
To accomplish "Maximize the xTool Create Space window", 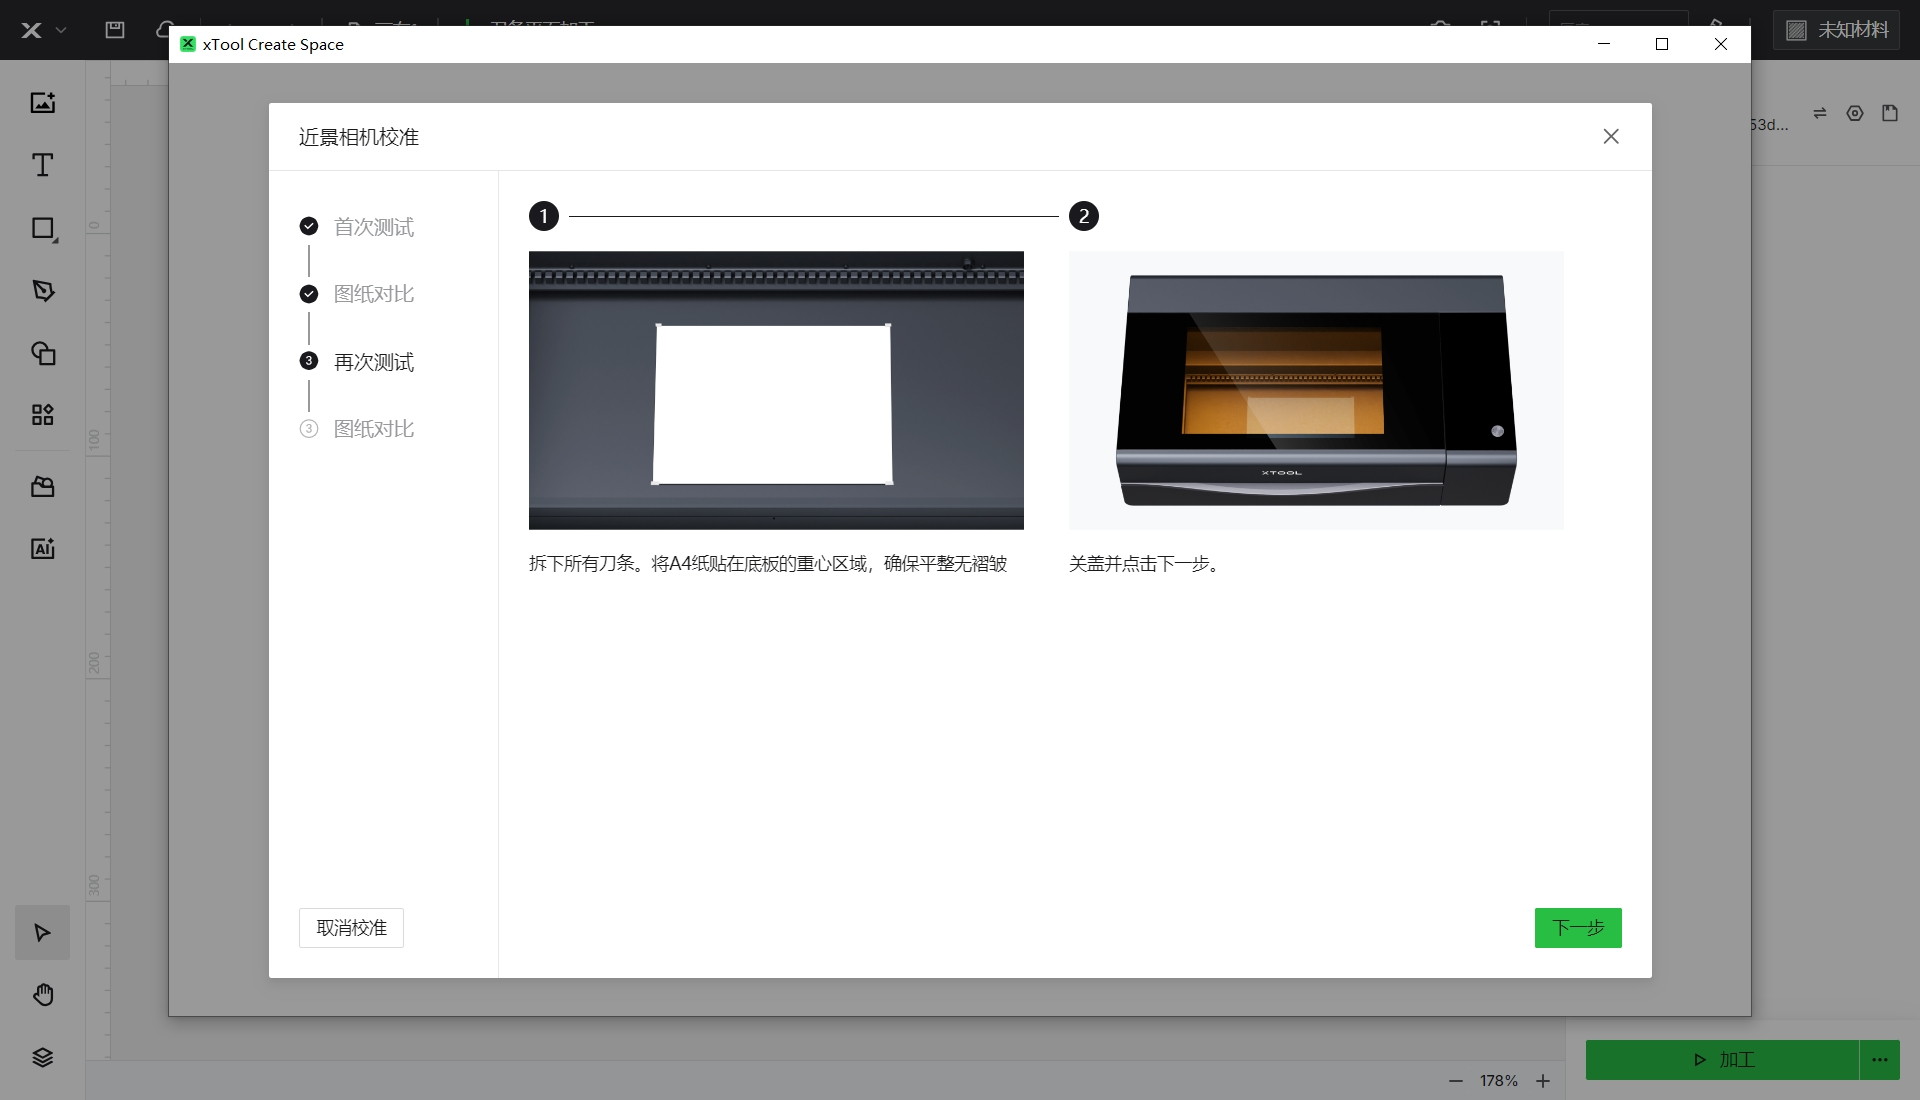I will click(x=1662, y=44).
